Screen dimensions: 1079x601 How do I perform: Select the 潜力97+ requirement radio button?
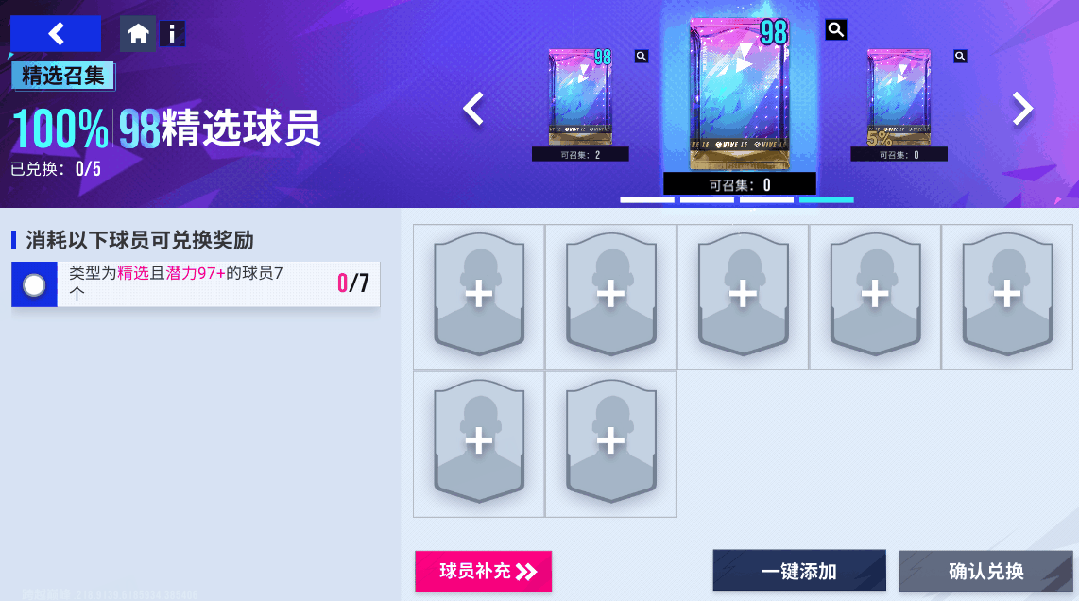pyautogui.click(x=34, y=284)
